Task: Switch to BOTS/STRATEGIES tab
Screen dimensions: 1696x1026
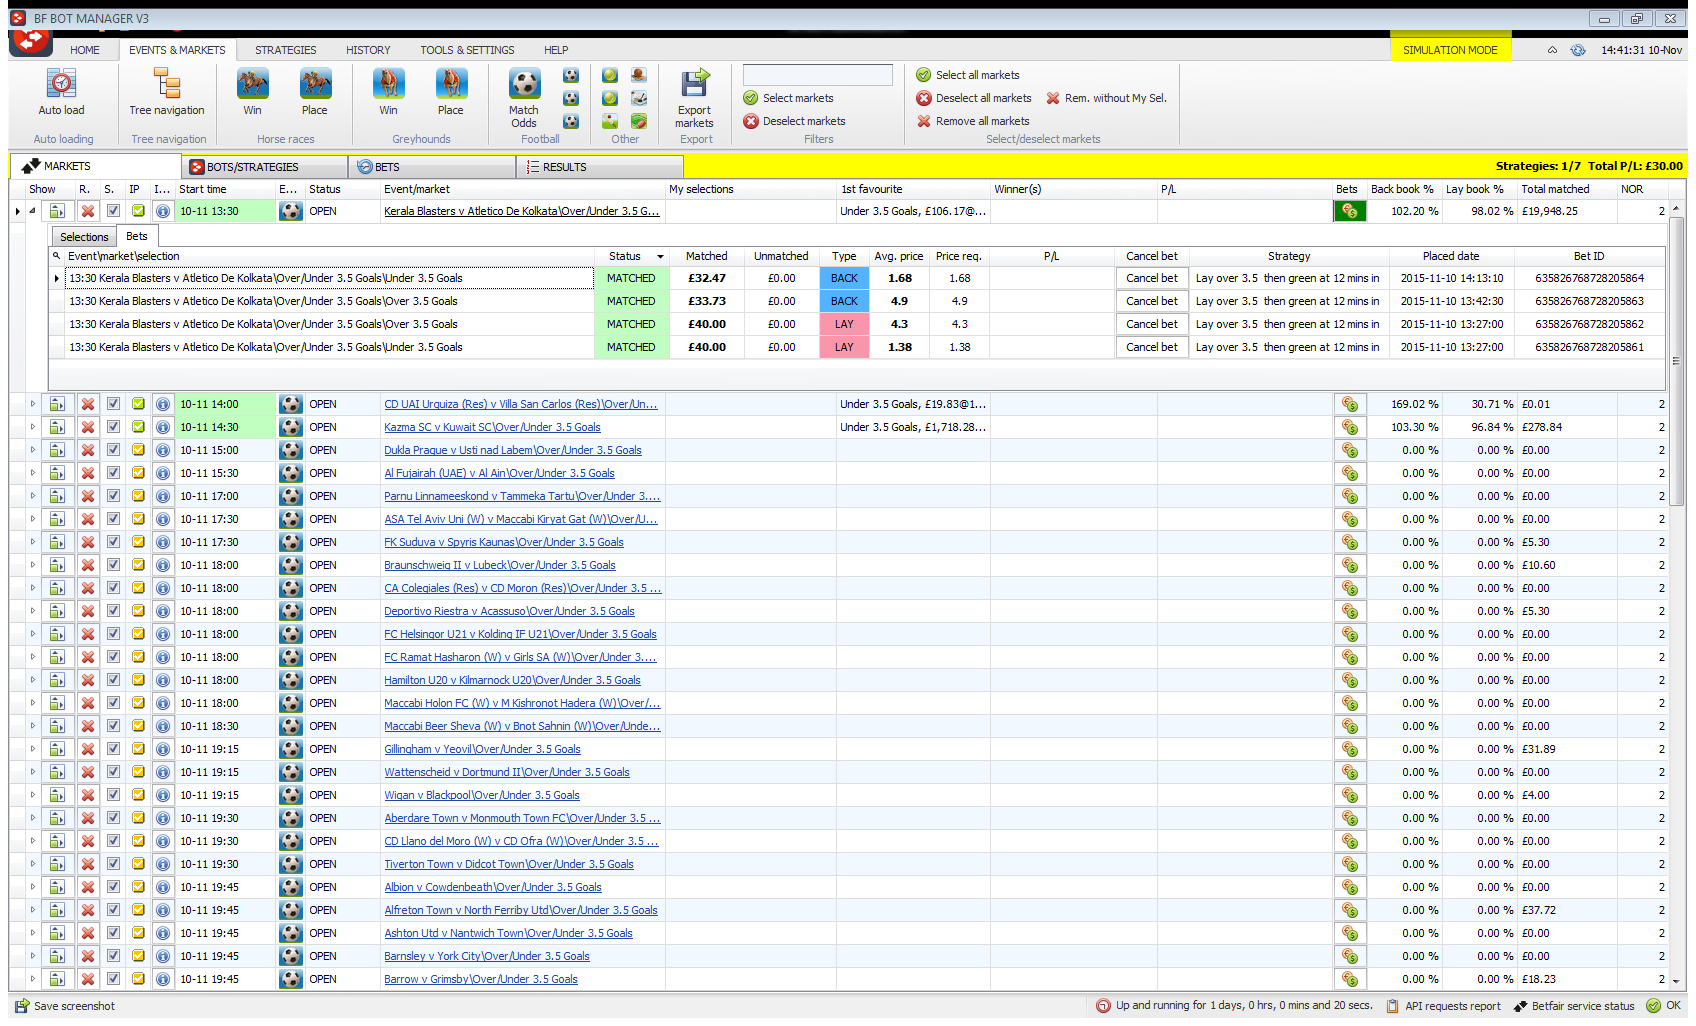Action: (264, 167)
